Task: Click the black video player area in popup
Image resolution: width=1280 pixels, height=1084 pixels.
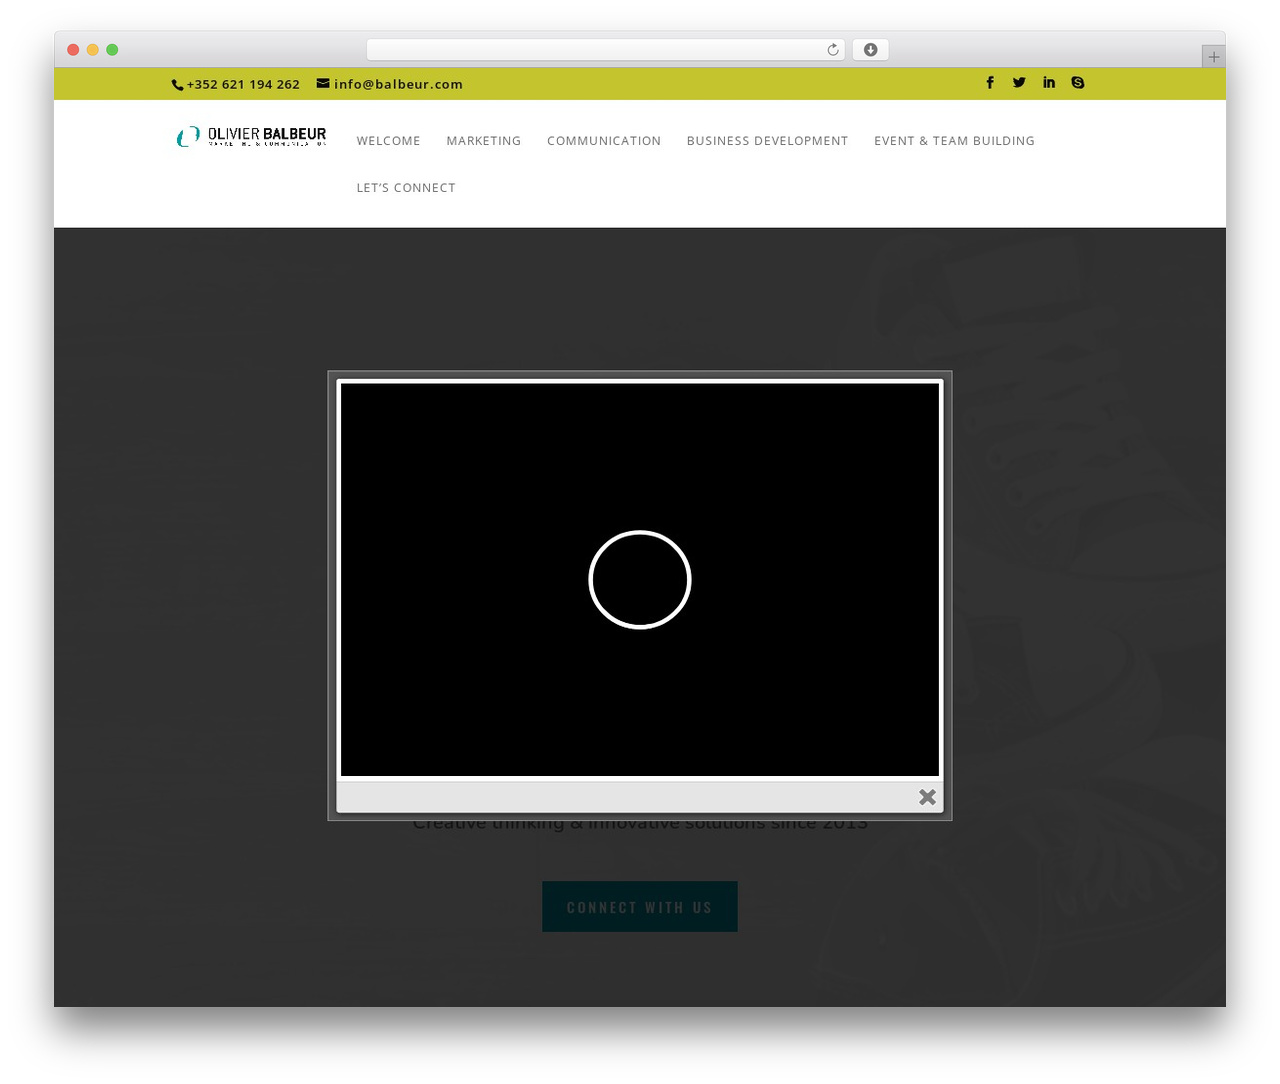Action: 640,580
